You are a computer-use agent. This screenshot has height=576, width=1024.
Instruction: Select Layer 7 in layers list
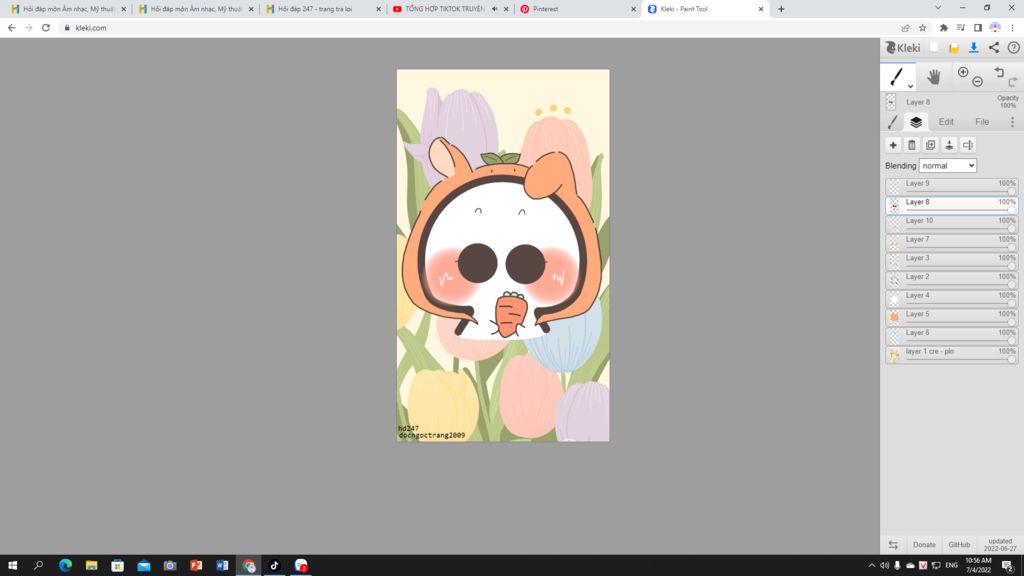pos(952,242)
